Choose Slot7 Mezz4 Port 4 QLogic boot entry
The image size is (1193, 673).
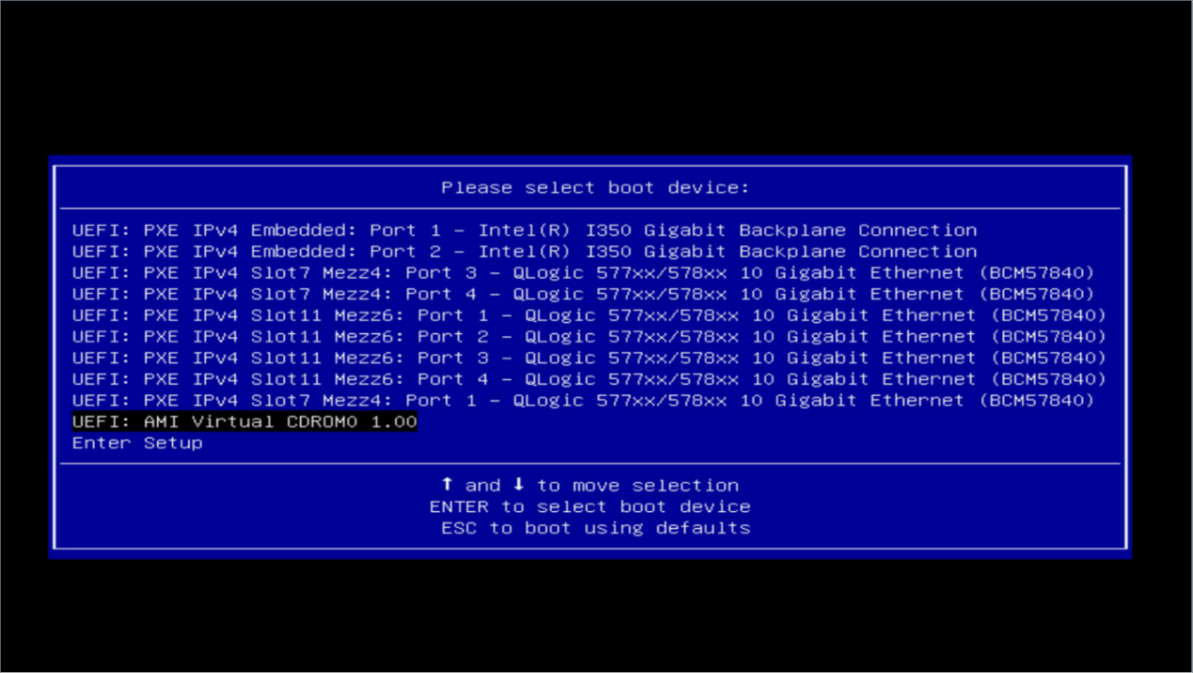pos(584,294)
